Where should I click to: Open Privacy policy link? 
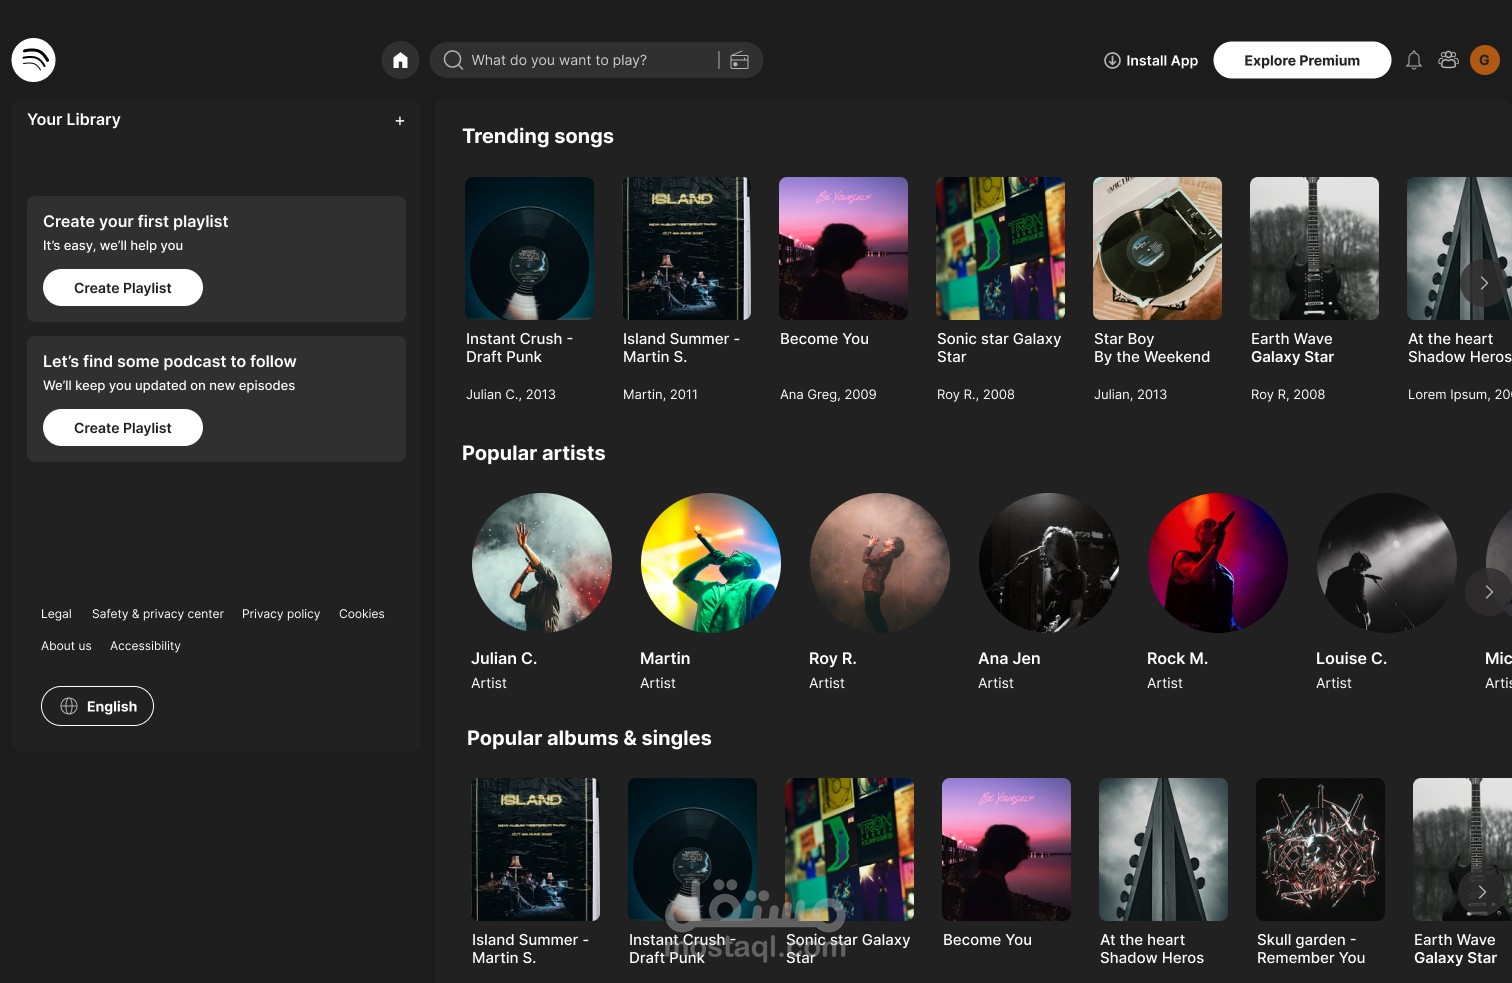(281, 614)
